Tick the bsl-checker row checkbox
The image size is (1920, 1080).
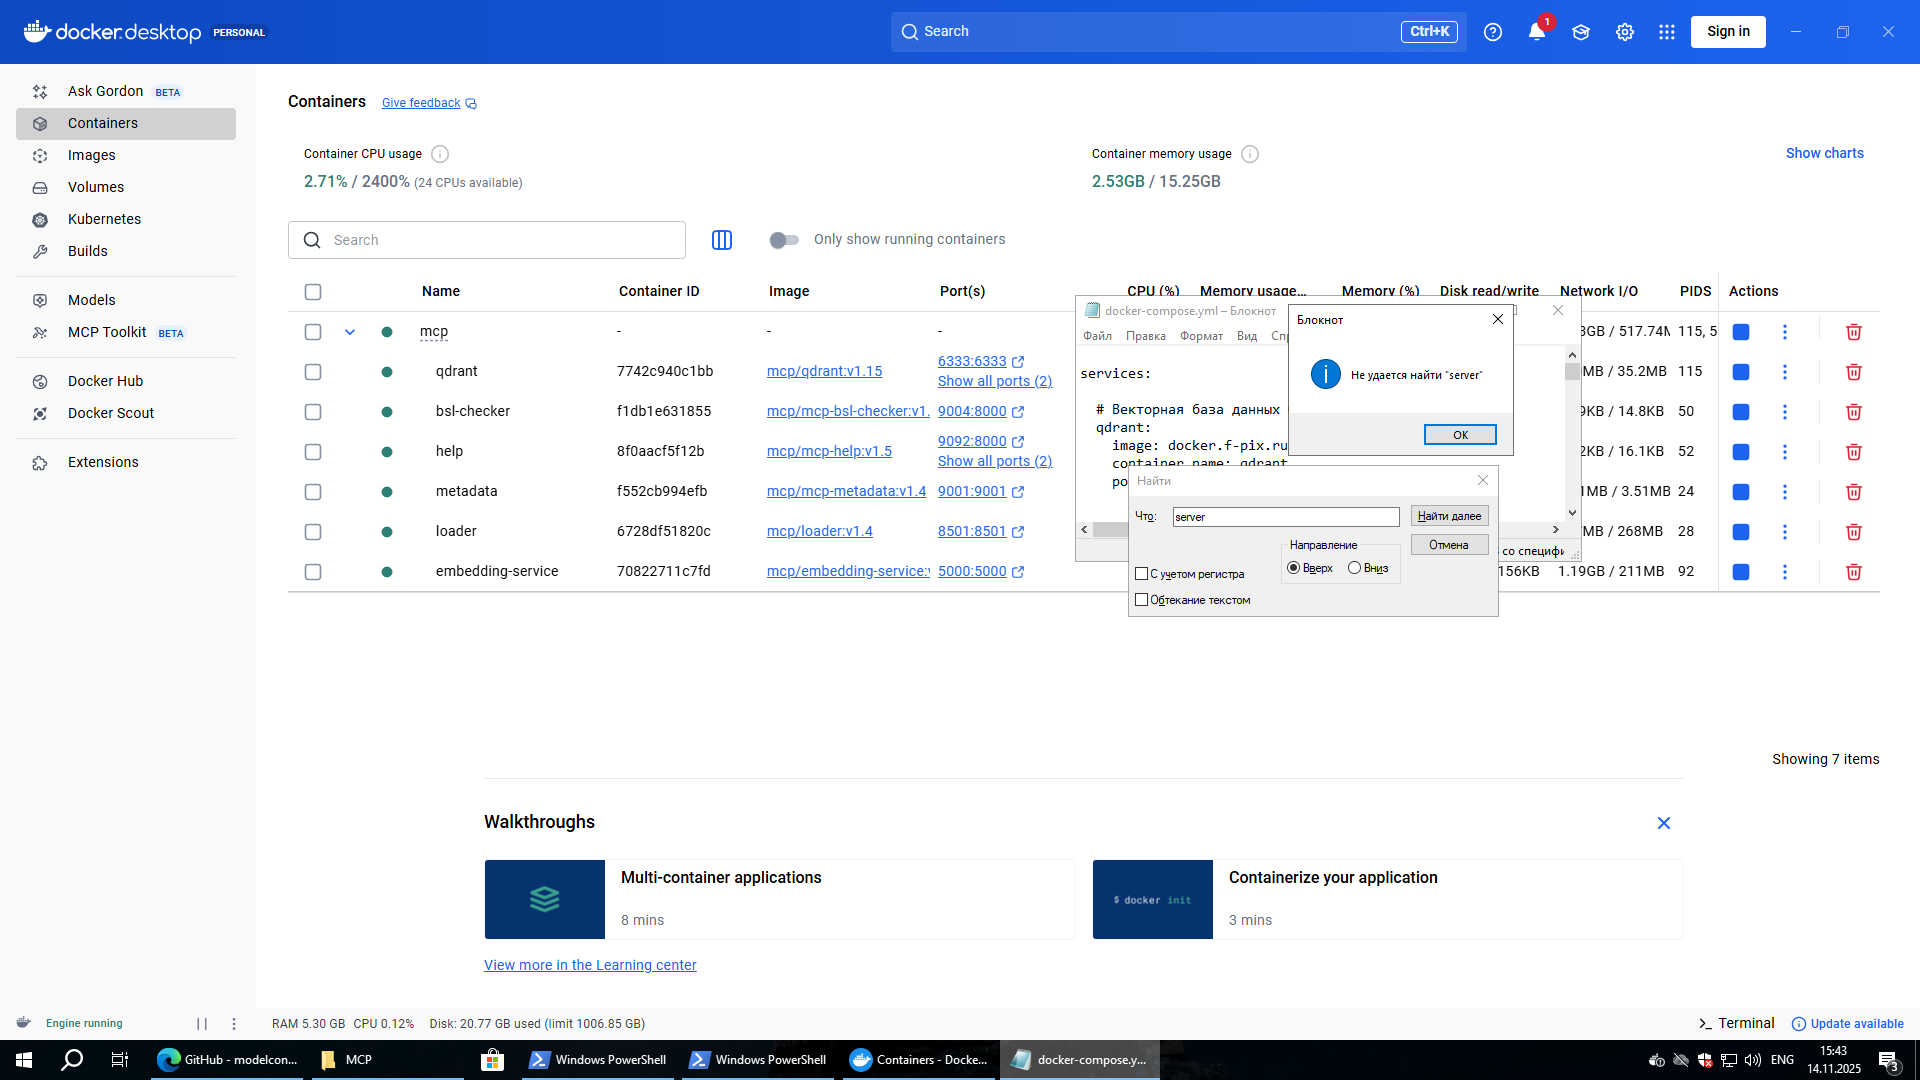313,412
